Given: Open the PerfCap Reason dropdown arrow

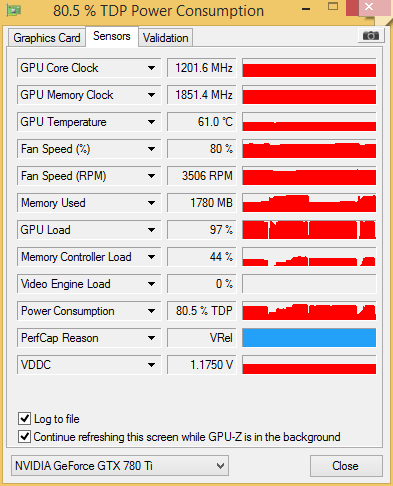Looking at the screenshot, I should tap(151, 338).
